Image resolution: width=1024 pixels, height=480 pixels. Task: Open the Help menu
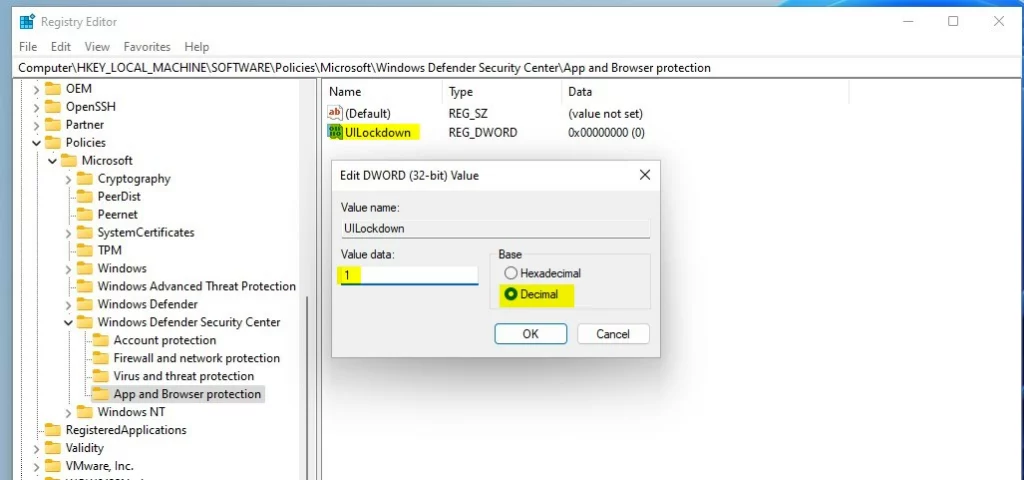click(x=197, y=47)
